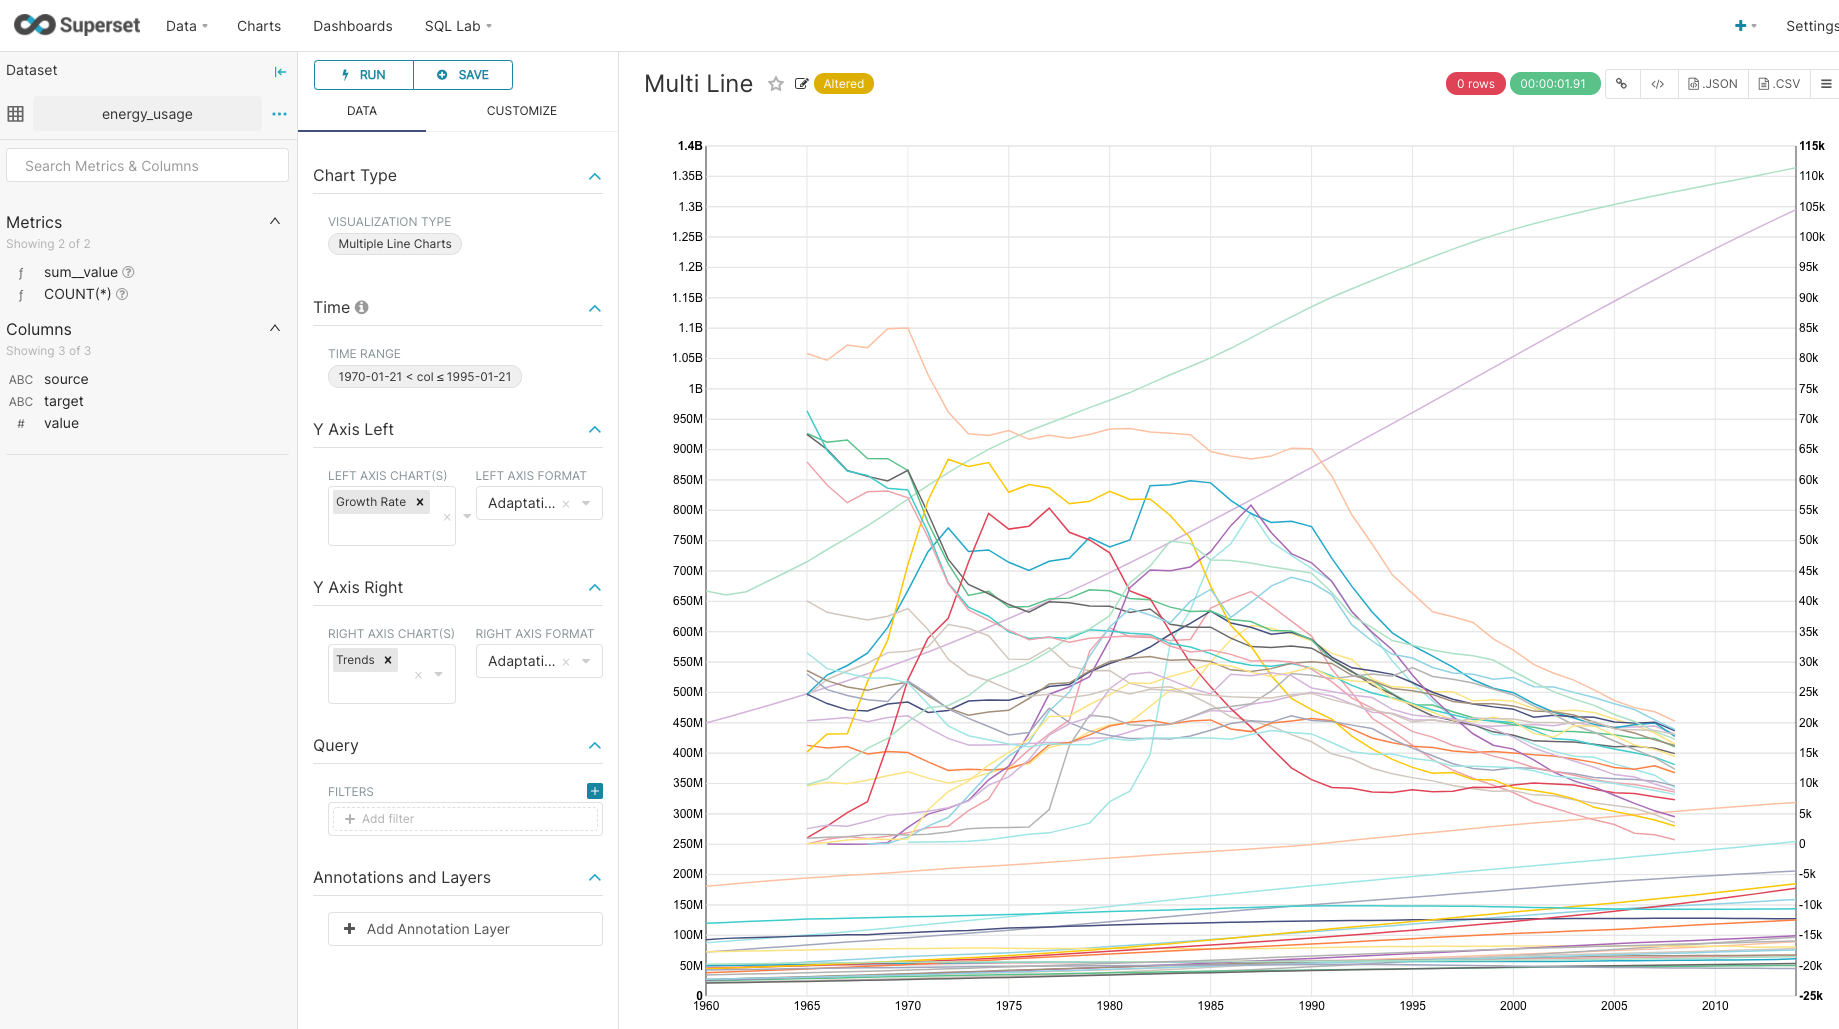This screenshot has height=1029, width=1839.
Task: Change the Multiple Line Charts visualization type
Action: pyautogui.click(x=395, y=244)
